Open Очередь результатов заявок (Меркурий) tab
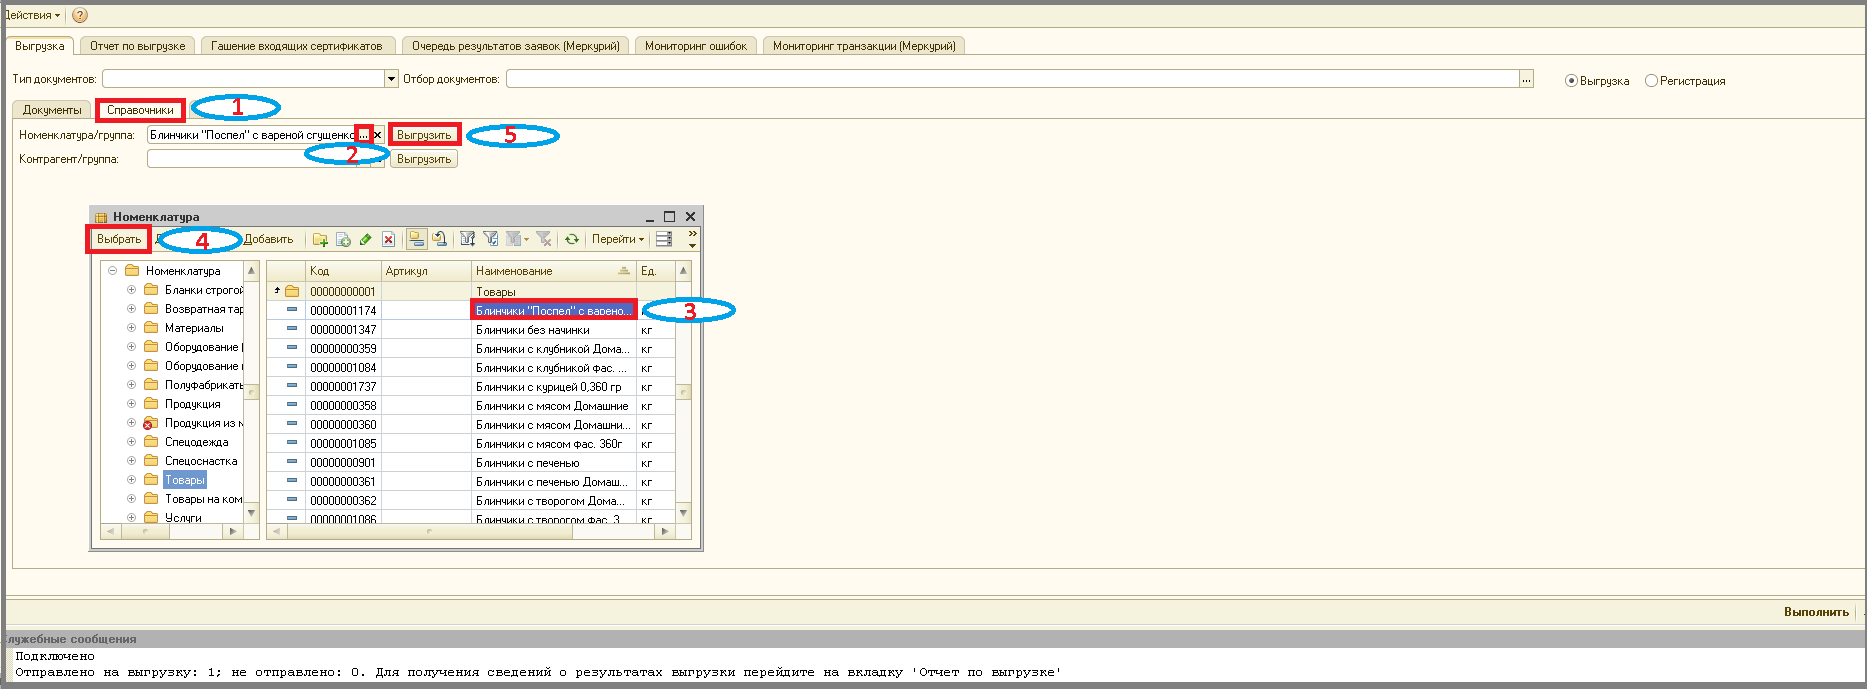 pyautogui.click(x=516, y=46)
